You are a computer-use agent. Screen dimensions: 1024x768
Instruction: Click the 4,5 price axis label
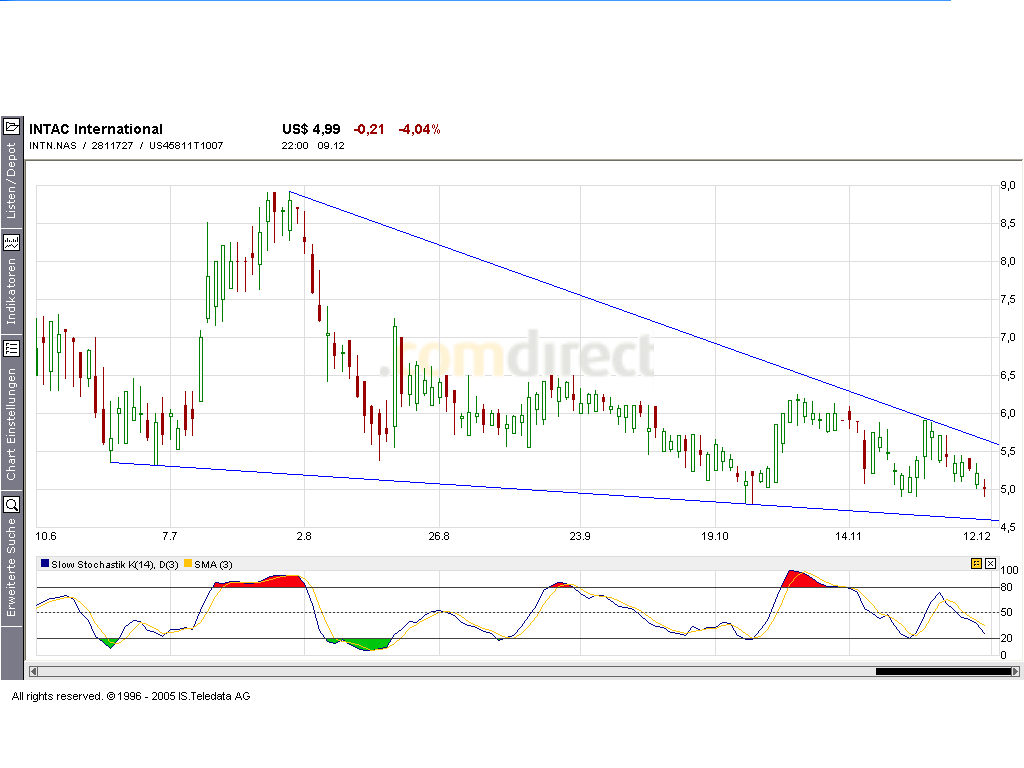click(x=1008, y=527)
